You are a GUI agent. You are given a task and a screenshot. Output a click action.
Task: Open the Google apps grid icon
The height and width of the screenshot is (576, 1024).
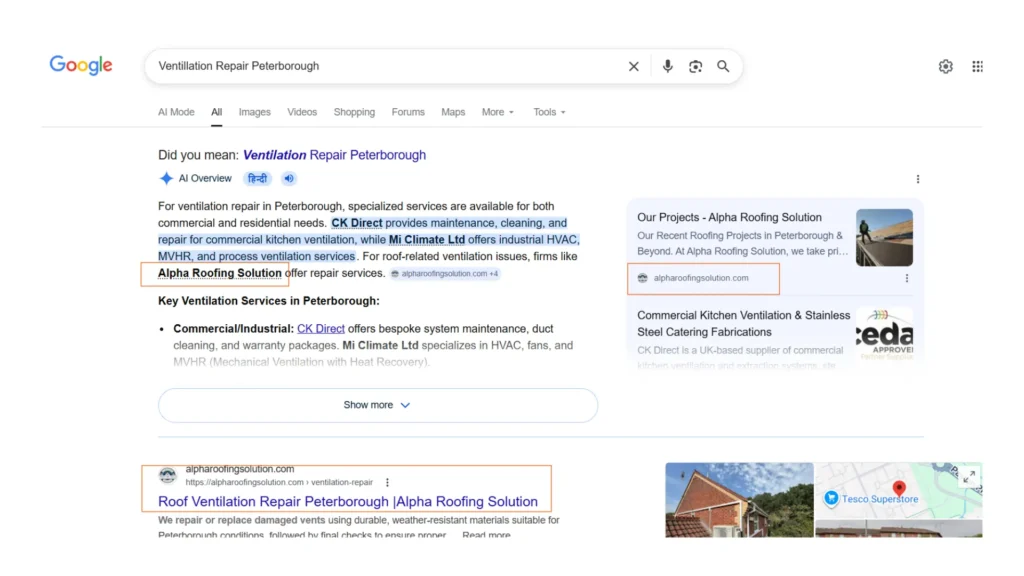pyautogui.click(x=977, y=66)
